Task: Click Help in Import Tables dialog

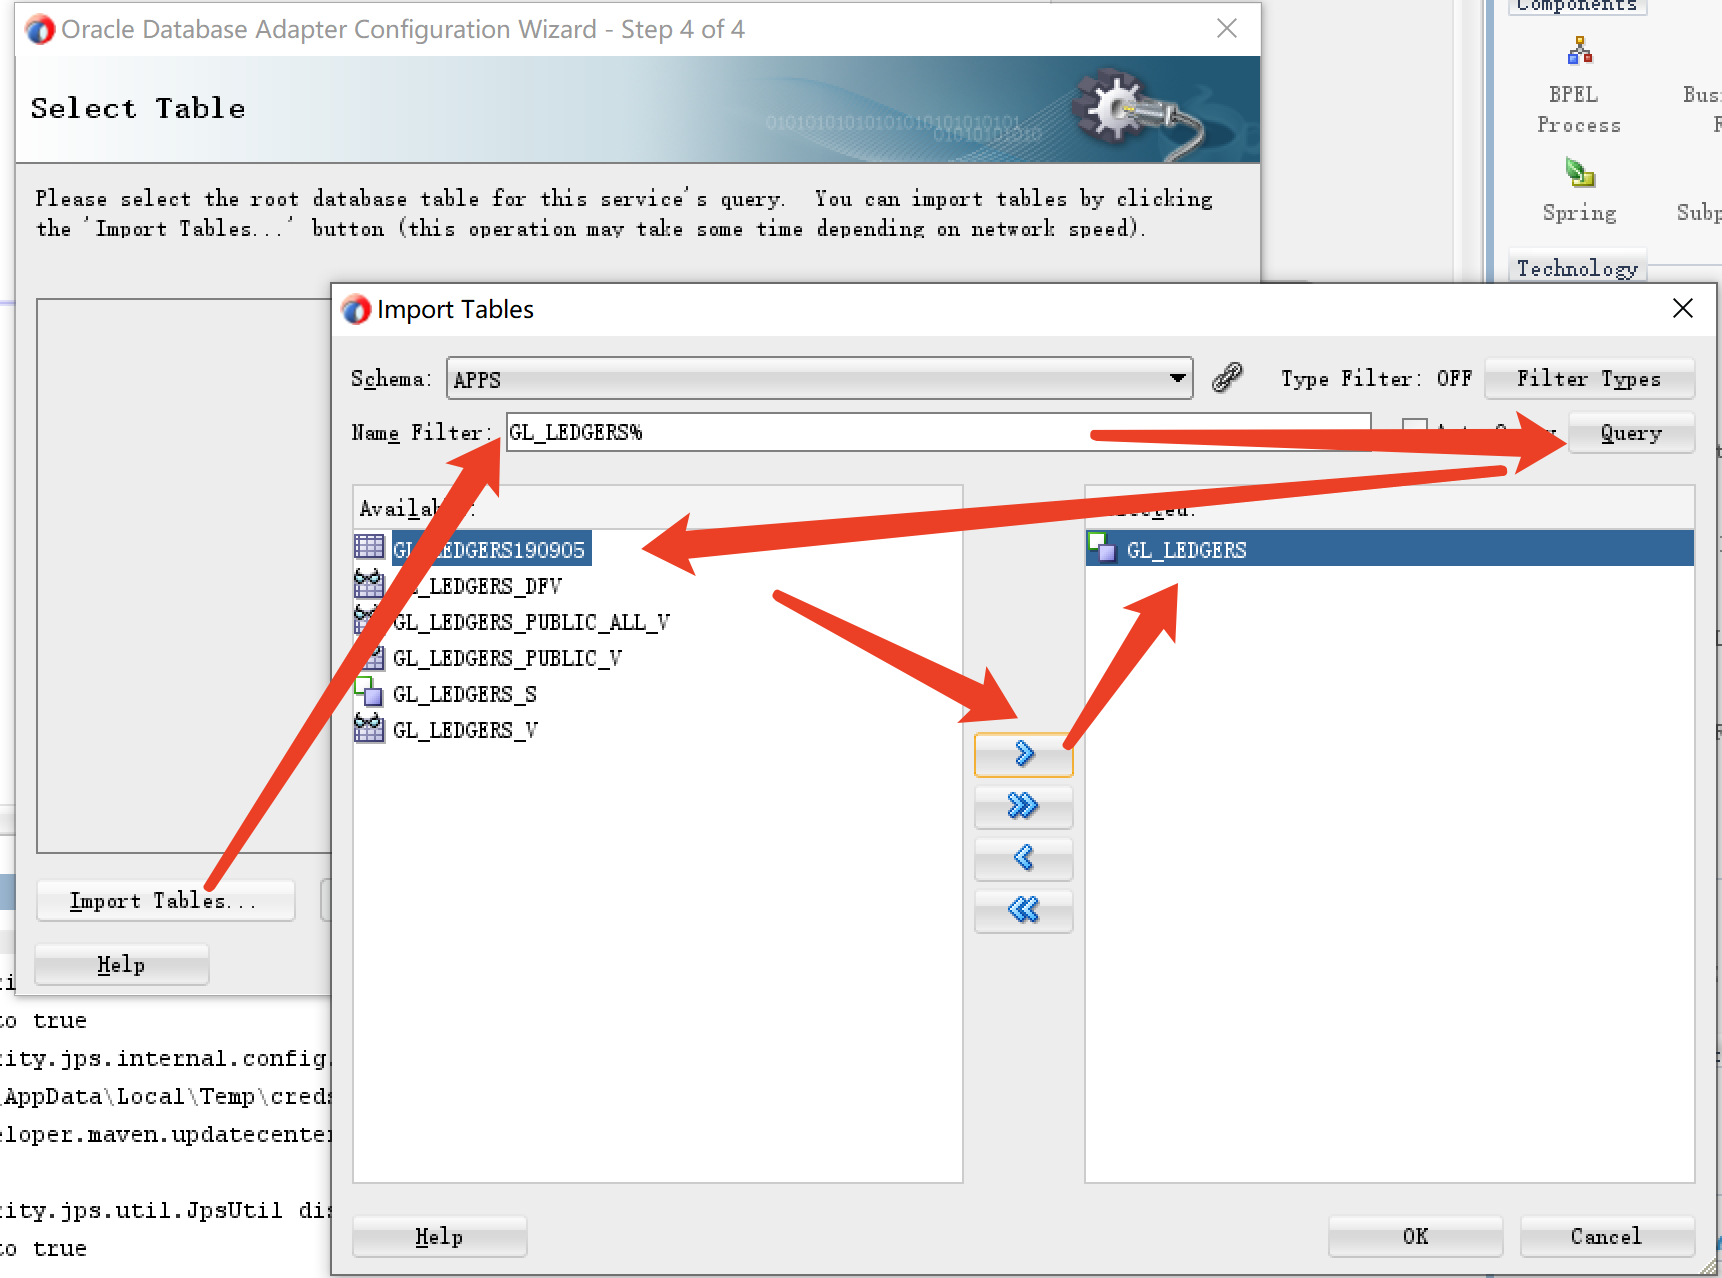Action: pos(439,1237)
